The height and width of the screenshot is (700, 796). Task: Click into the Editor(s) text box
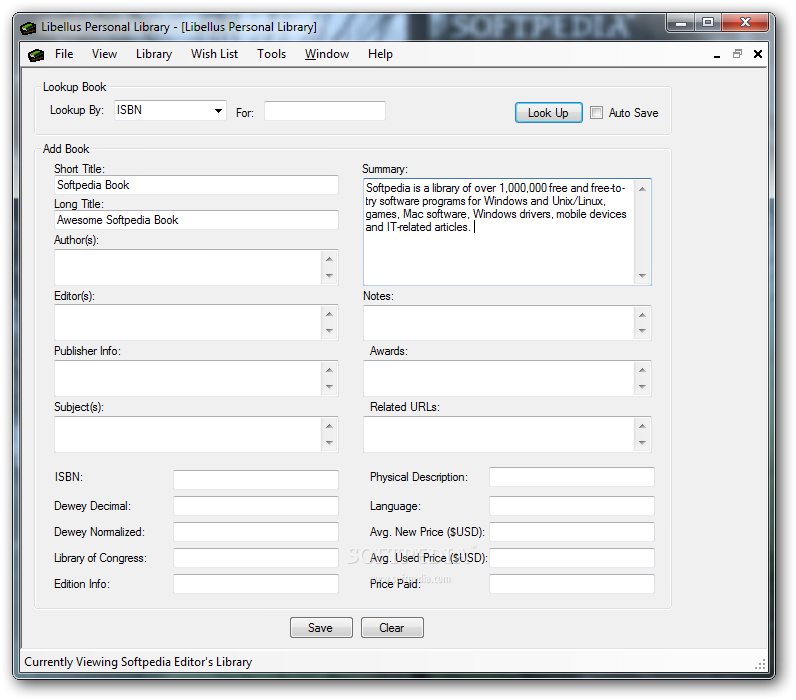(188, 322)
